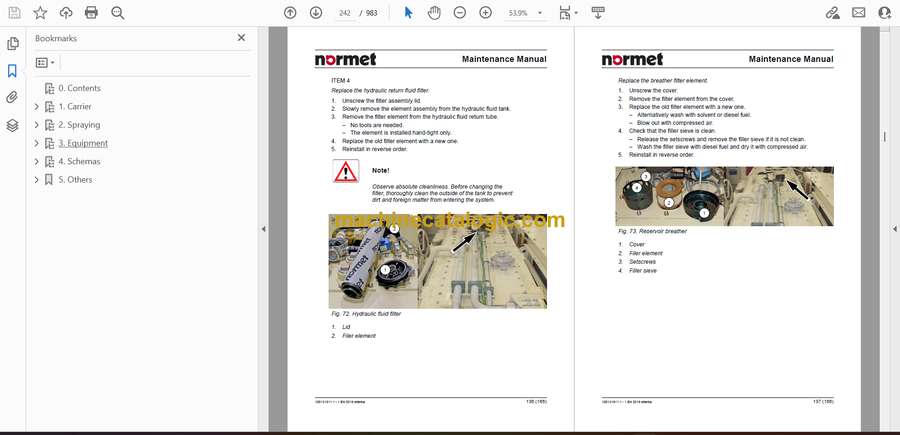Viewport: 900px width, 435px height.
Task: Zoom out with the minus circle icon
Action: [x=460, y=13]
